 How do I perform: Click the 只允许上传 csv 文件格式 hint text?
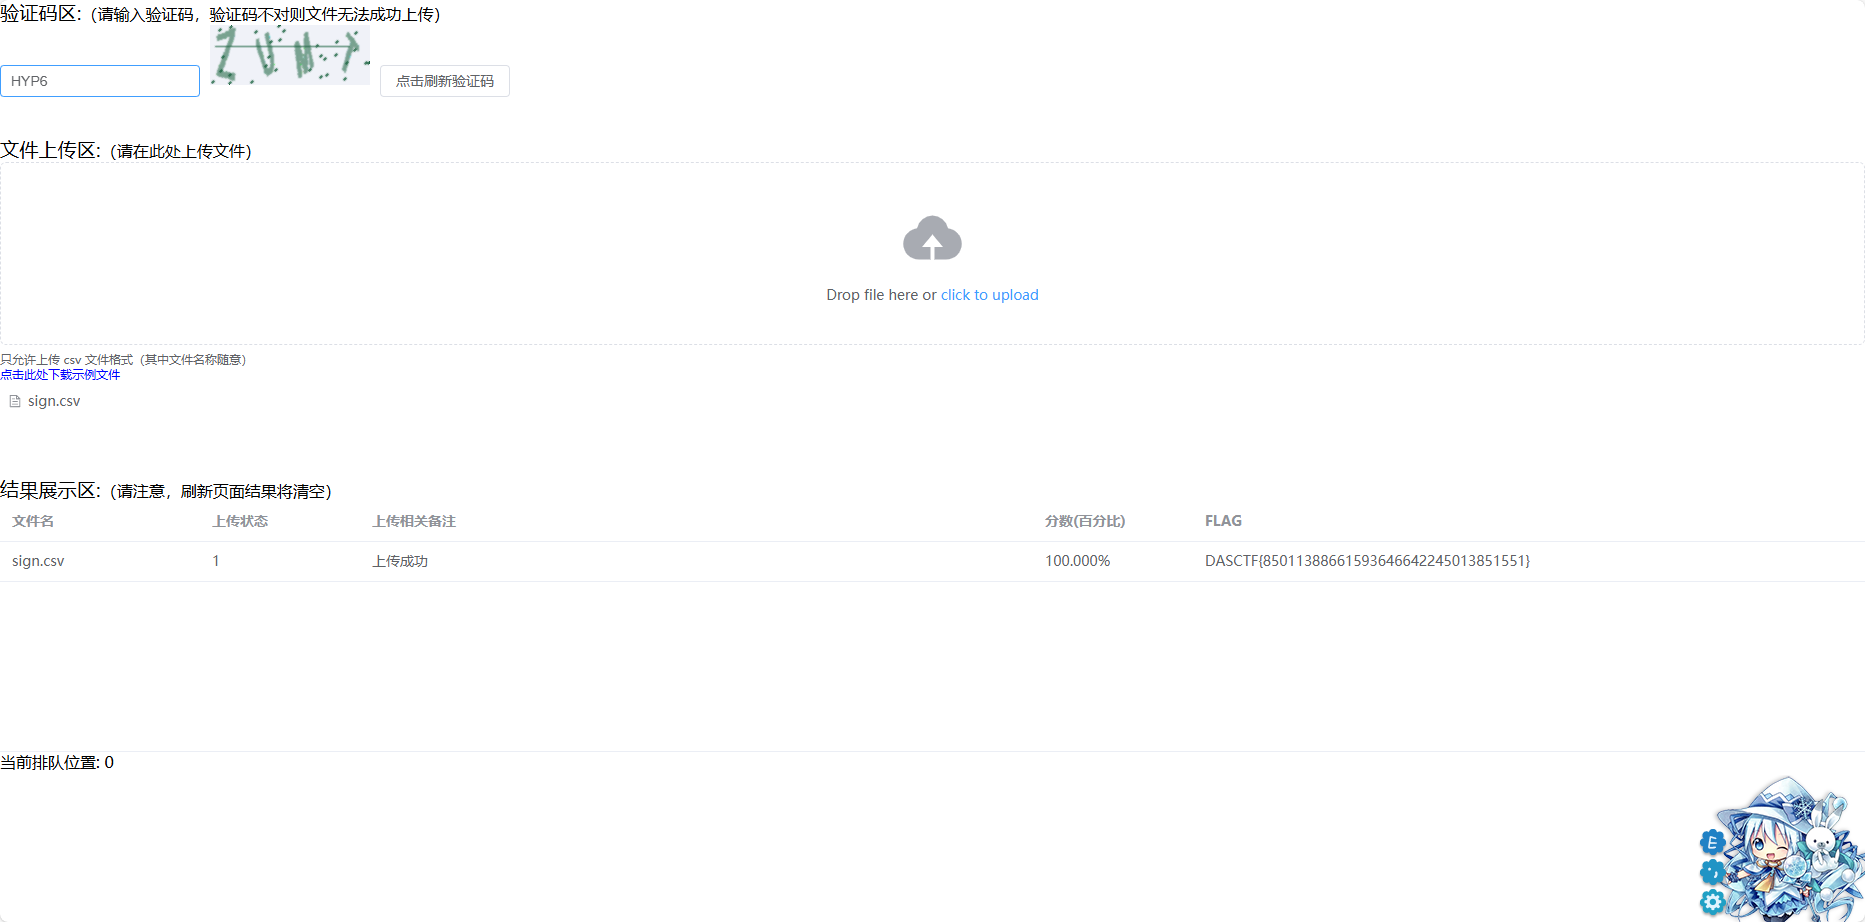click(123, 360)
